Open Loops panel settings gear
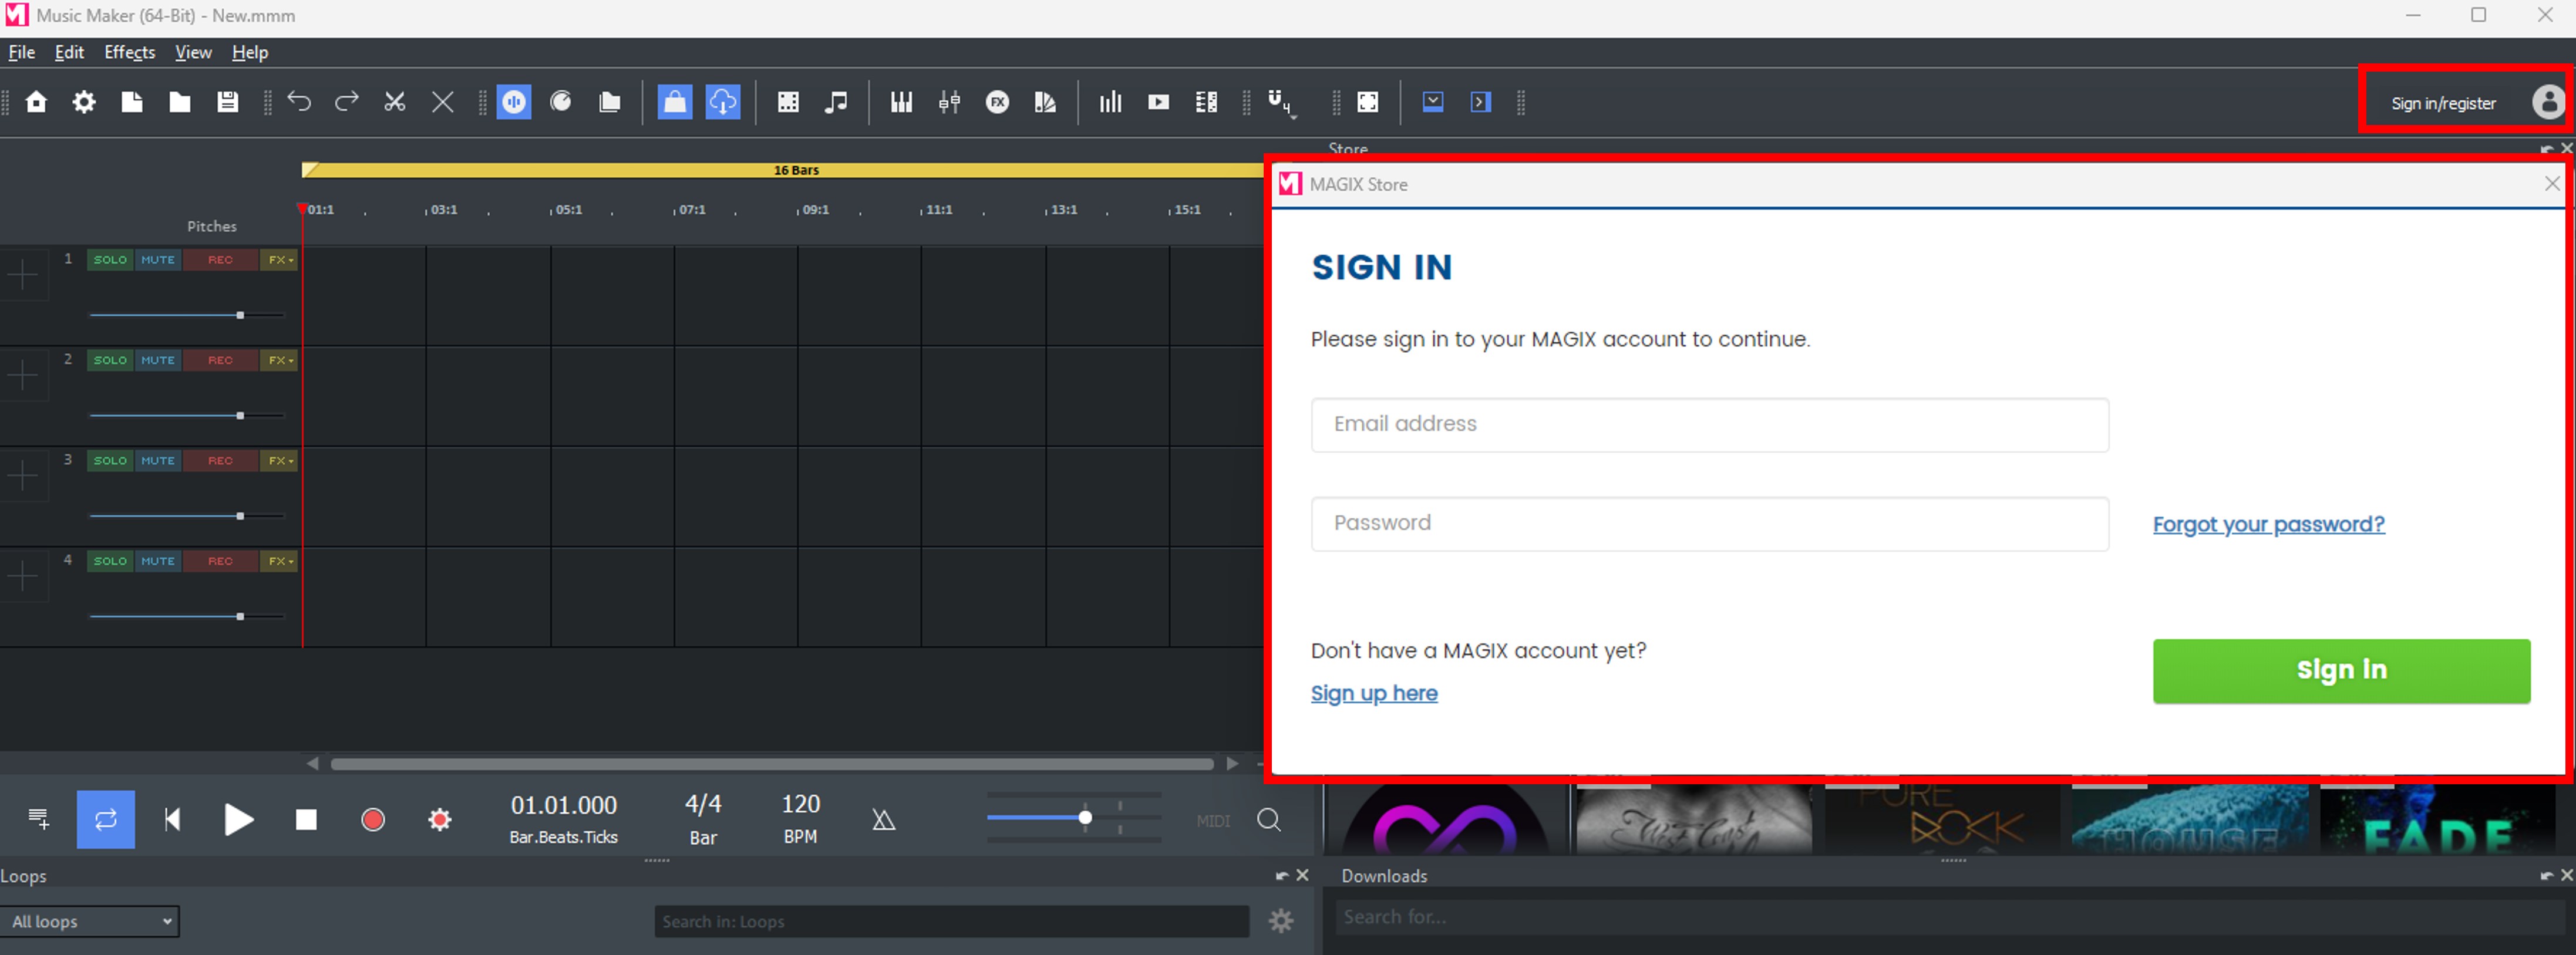 1281,922
